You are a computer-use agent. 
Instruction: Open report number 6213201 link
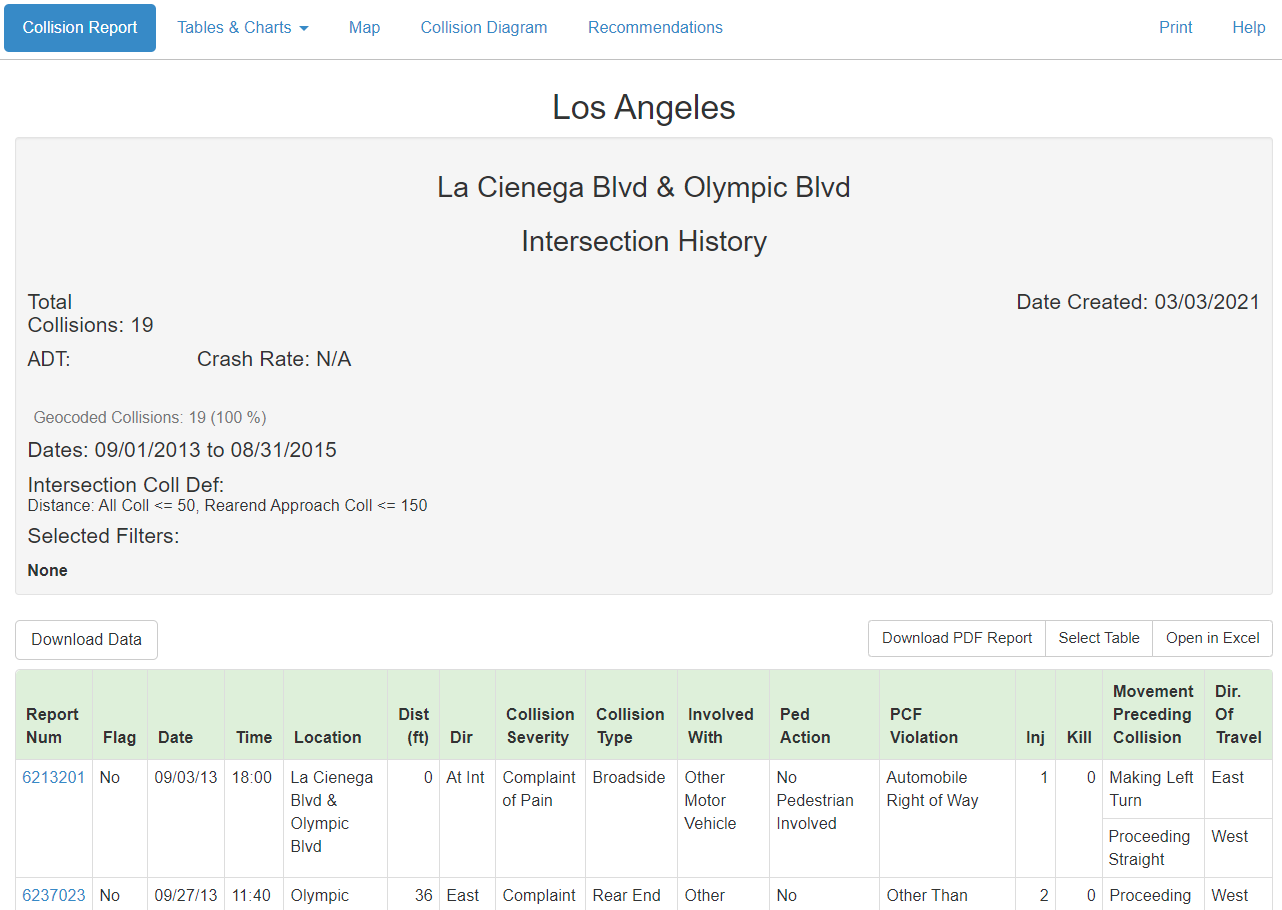(x=54, y=777)
